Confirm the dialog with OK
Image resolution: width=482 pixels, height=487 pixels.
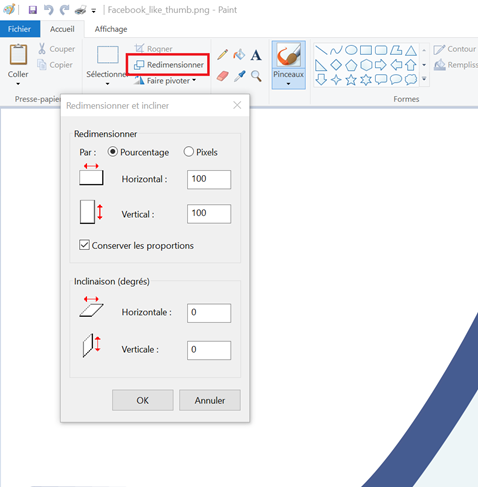point(143,400)
